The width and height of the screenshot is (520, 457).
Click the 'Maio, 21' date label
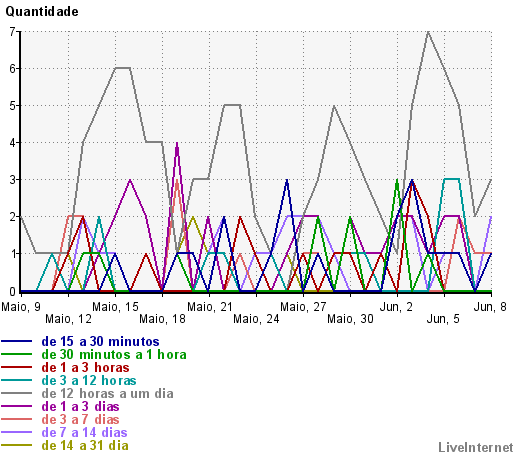tap(210, 307)
